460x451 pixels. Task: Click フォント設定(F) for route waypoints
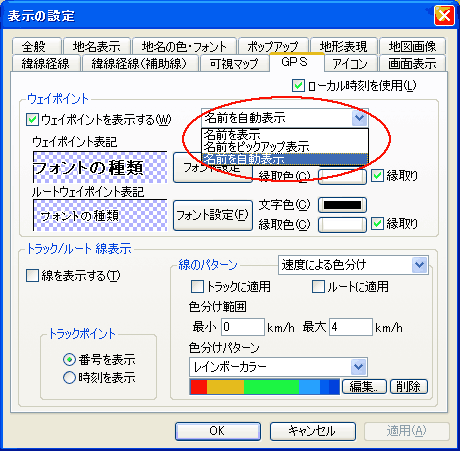[213, 215]
